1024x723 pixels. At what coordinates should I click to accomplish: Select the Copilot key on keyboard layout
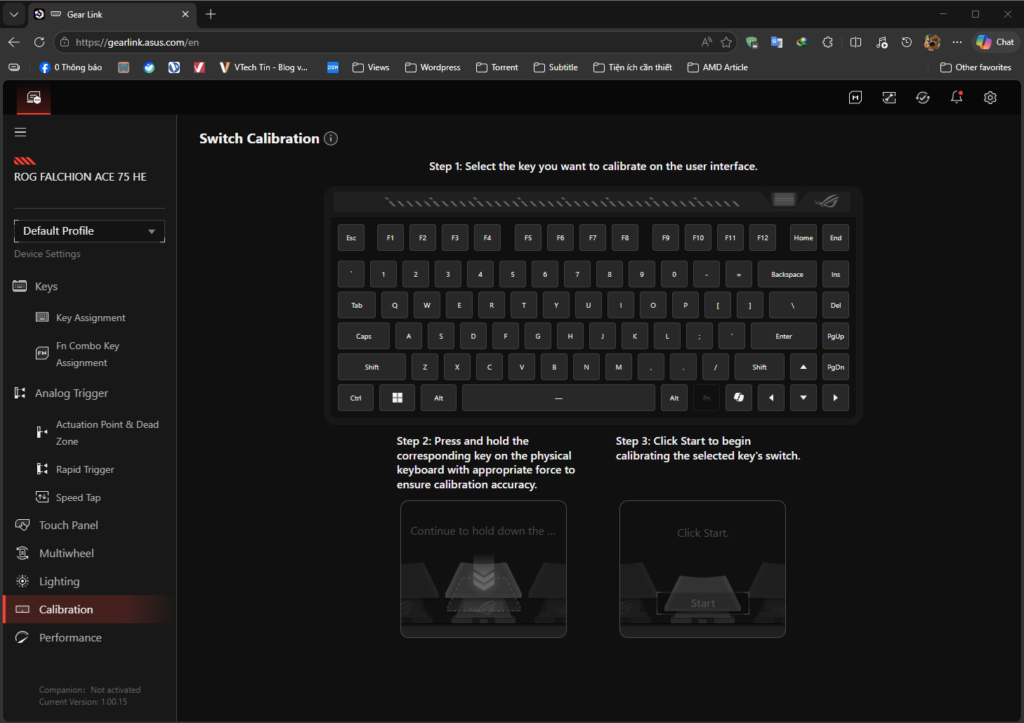tap(738, 398)
